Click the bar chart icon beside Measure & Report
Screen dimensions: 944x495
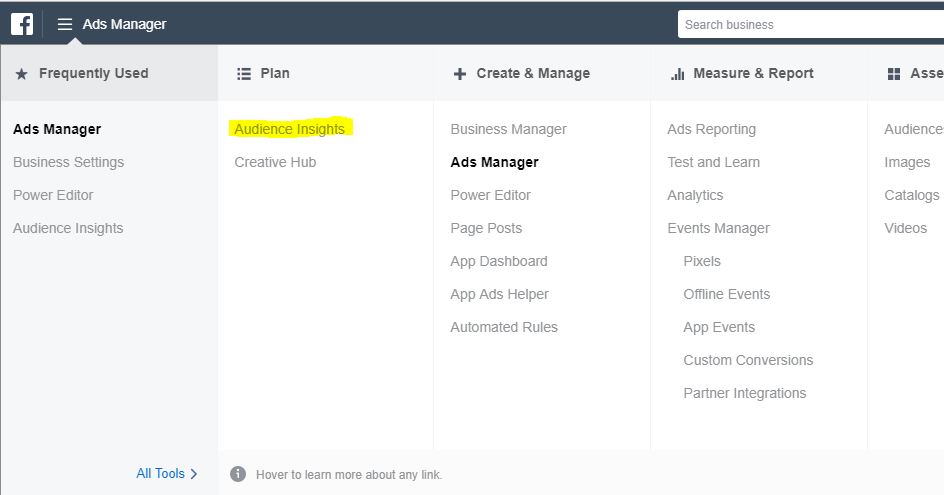(x=678, y=73)
